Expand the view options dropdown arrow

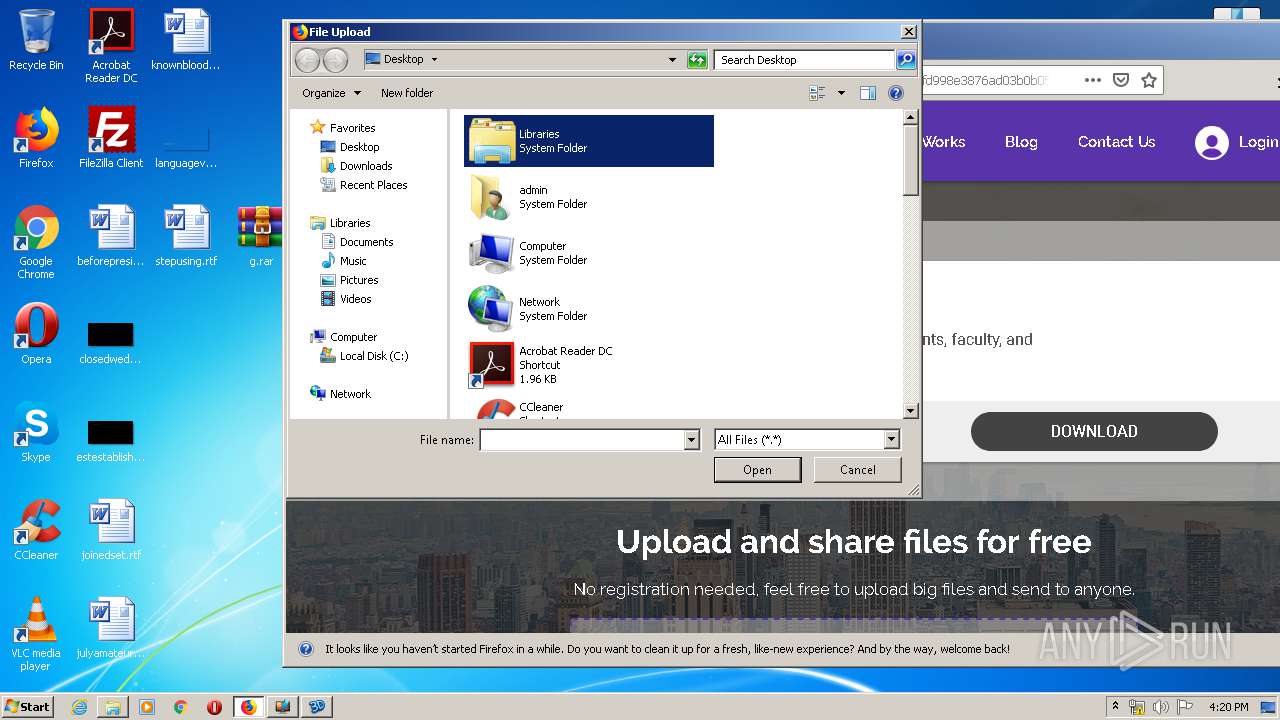841,93
